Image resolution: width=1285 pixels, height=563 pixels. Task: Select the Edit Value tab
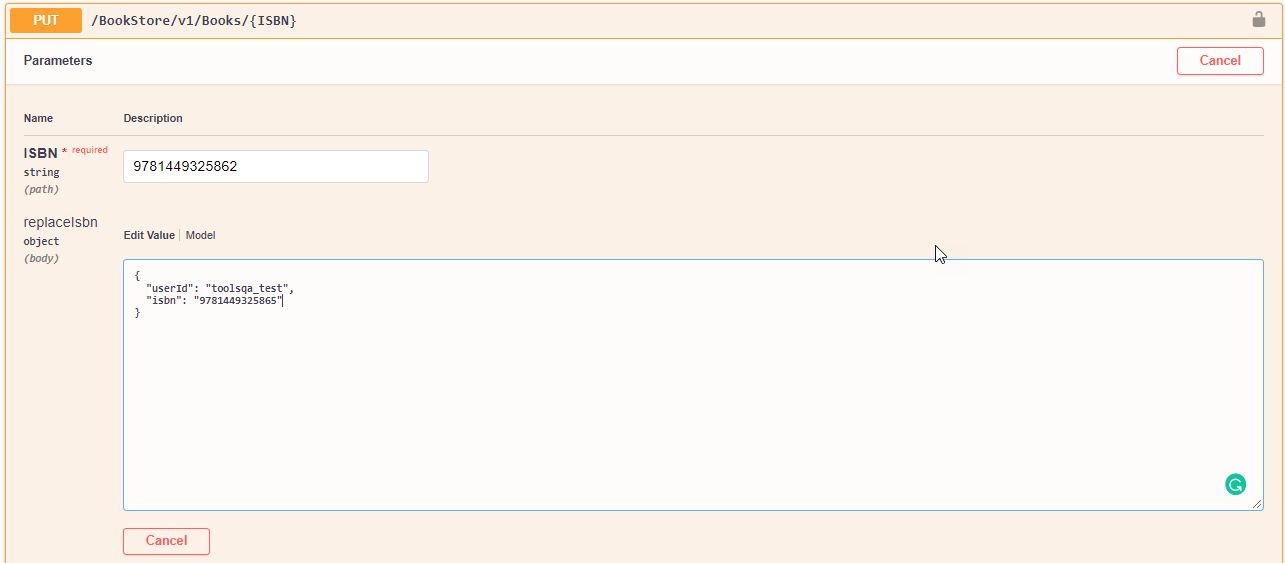pyautogui.click(x=149, y=236)
